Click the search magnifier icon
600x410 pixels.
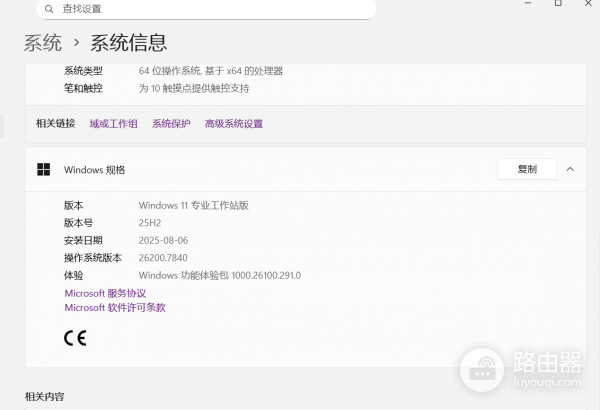[49, 9]
